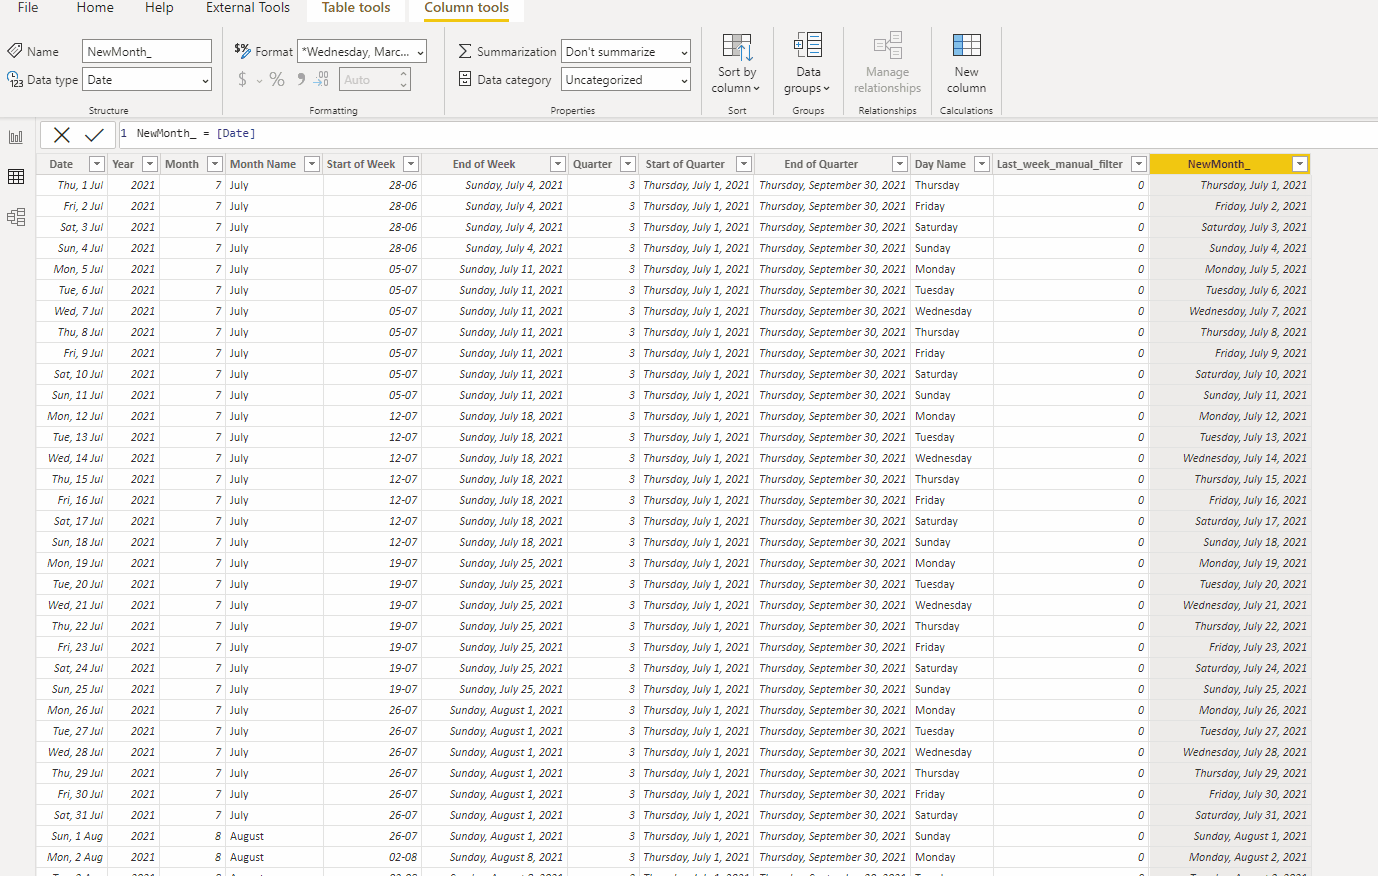Select the Last_week_manual_filter column header
The image size is (1378, 876).
pos(1060,164)
